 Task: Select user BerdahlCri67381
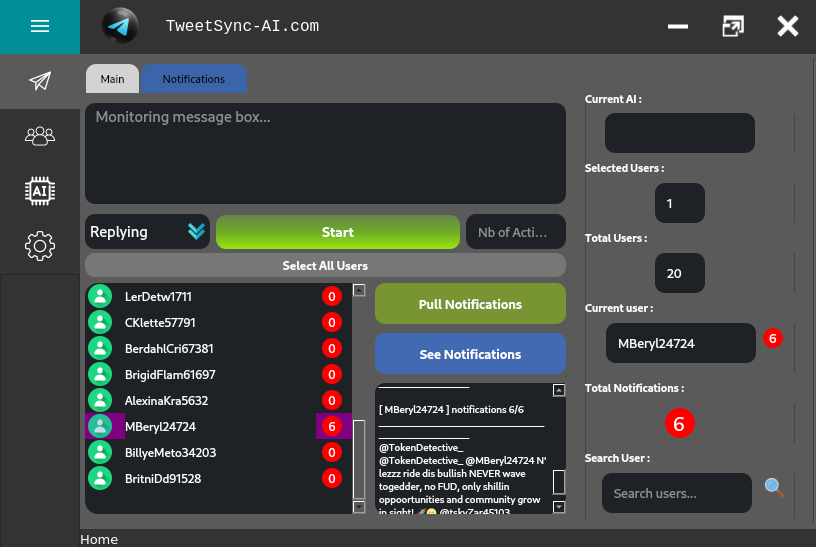pos(219,348)
